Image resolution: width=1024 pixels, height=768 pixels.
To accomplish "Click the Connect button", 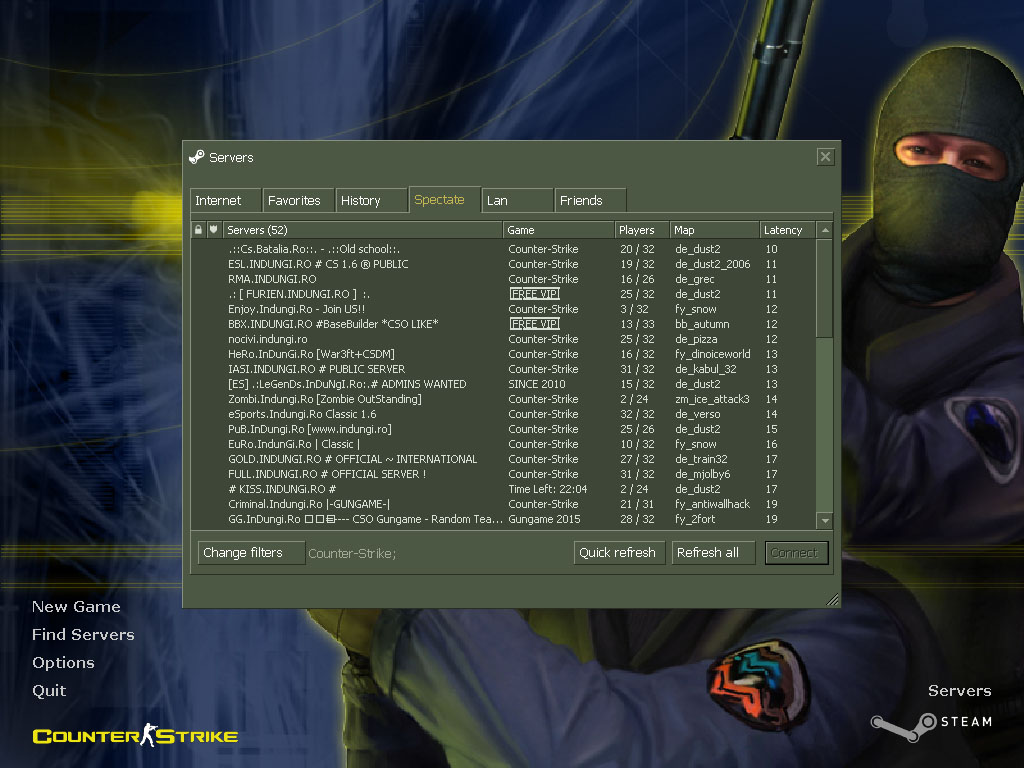I will (x=796, y=553).
